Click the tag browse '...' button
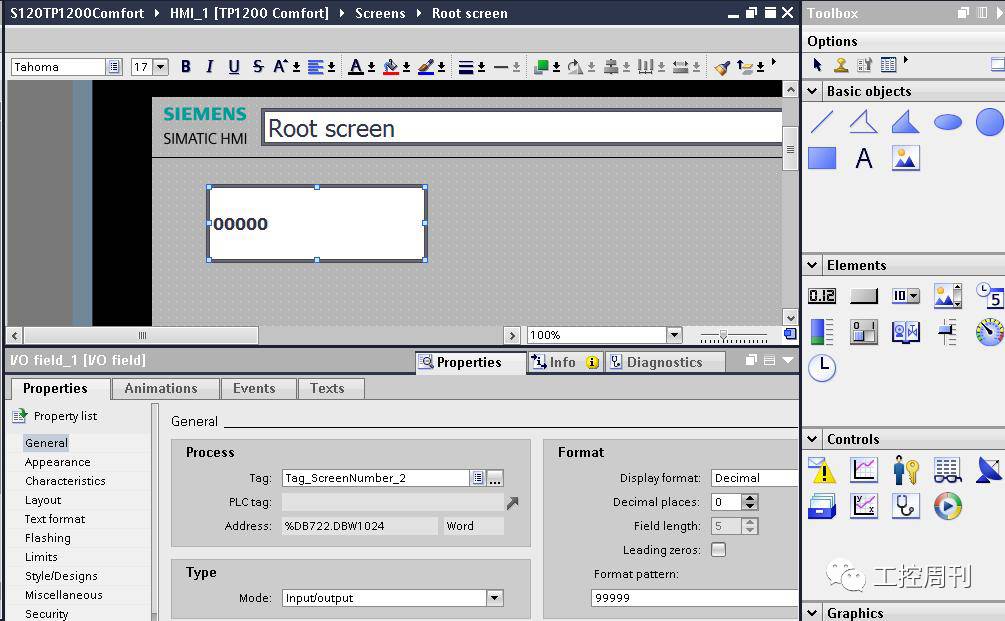 [495, 478]
